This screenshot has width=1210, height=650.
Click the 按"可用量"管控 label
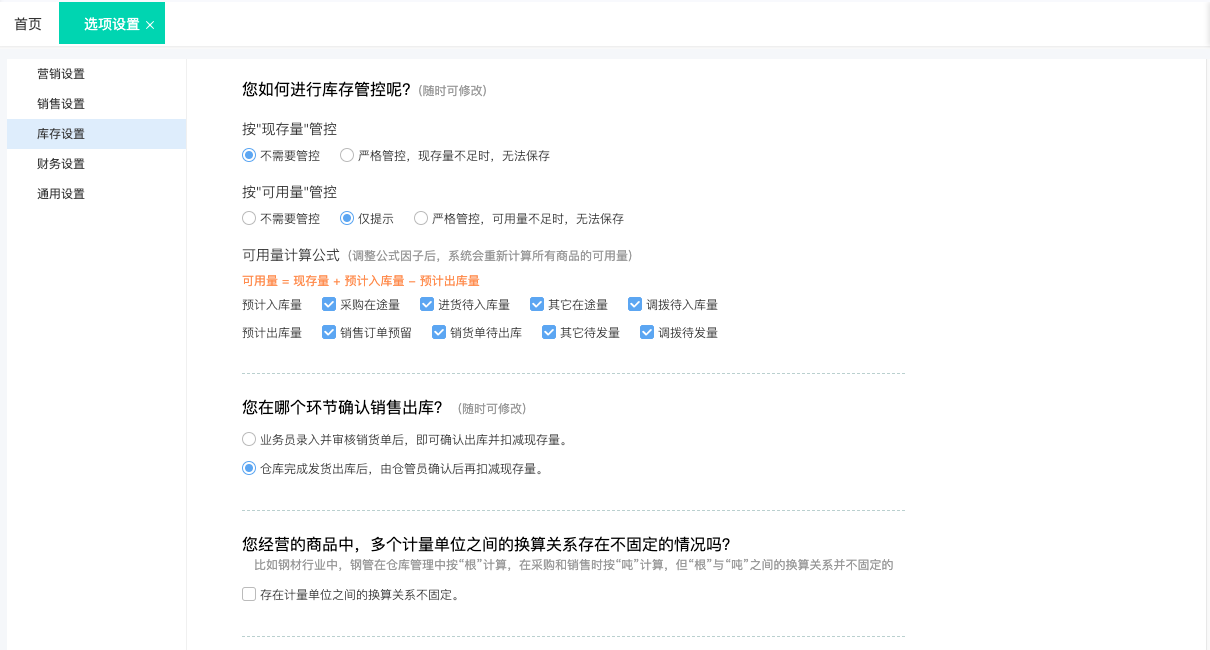[289, 192]
